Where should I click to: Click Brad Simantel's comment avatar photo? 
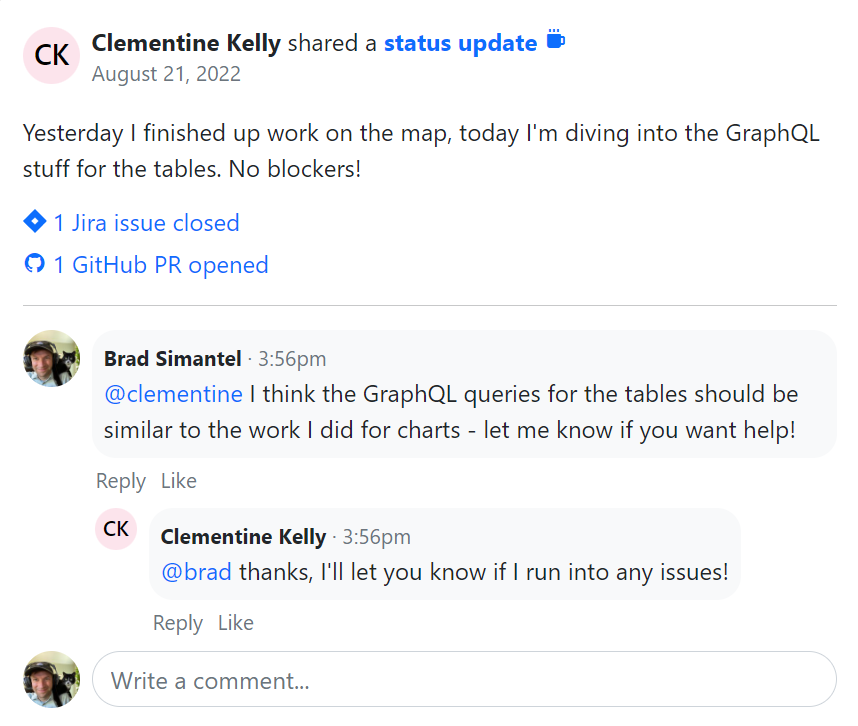pyautogui.click(x=52, y=358)
